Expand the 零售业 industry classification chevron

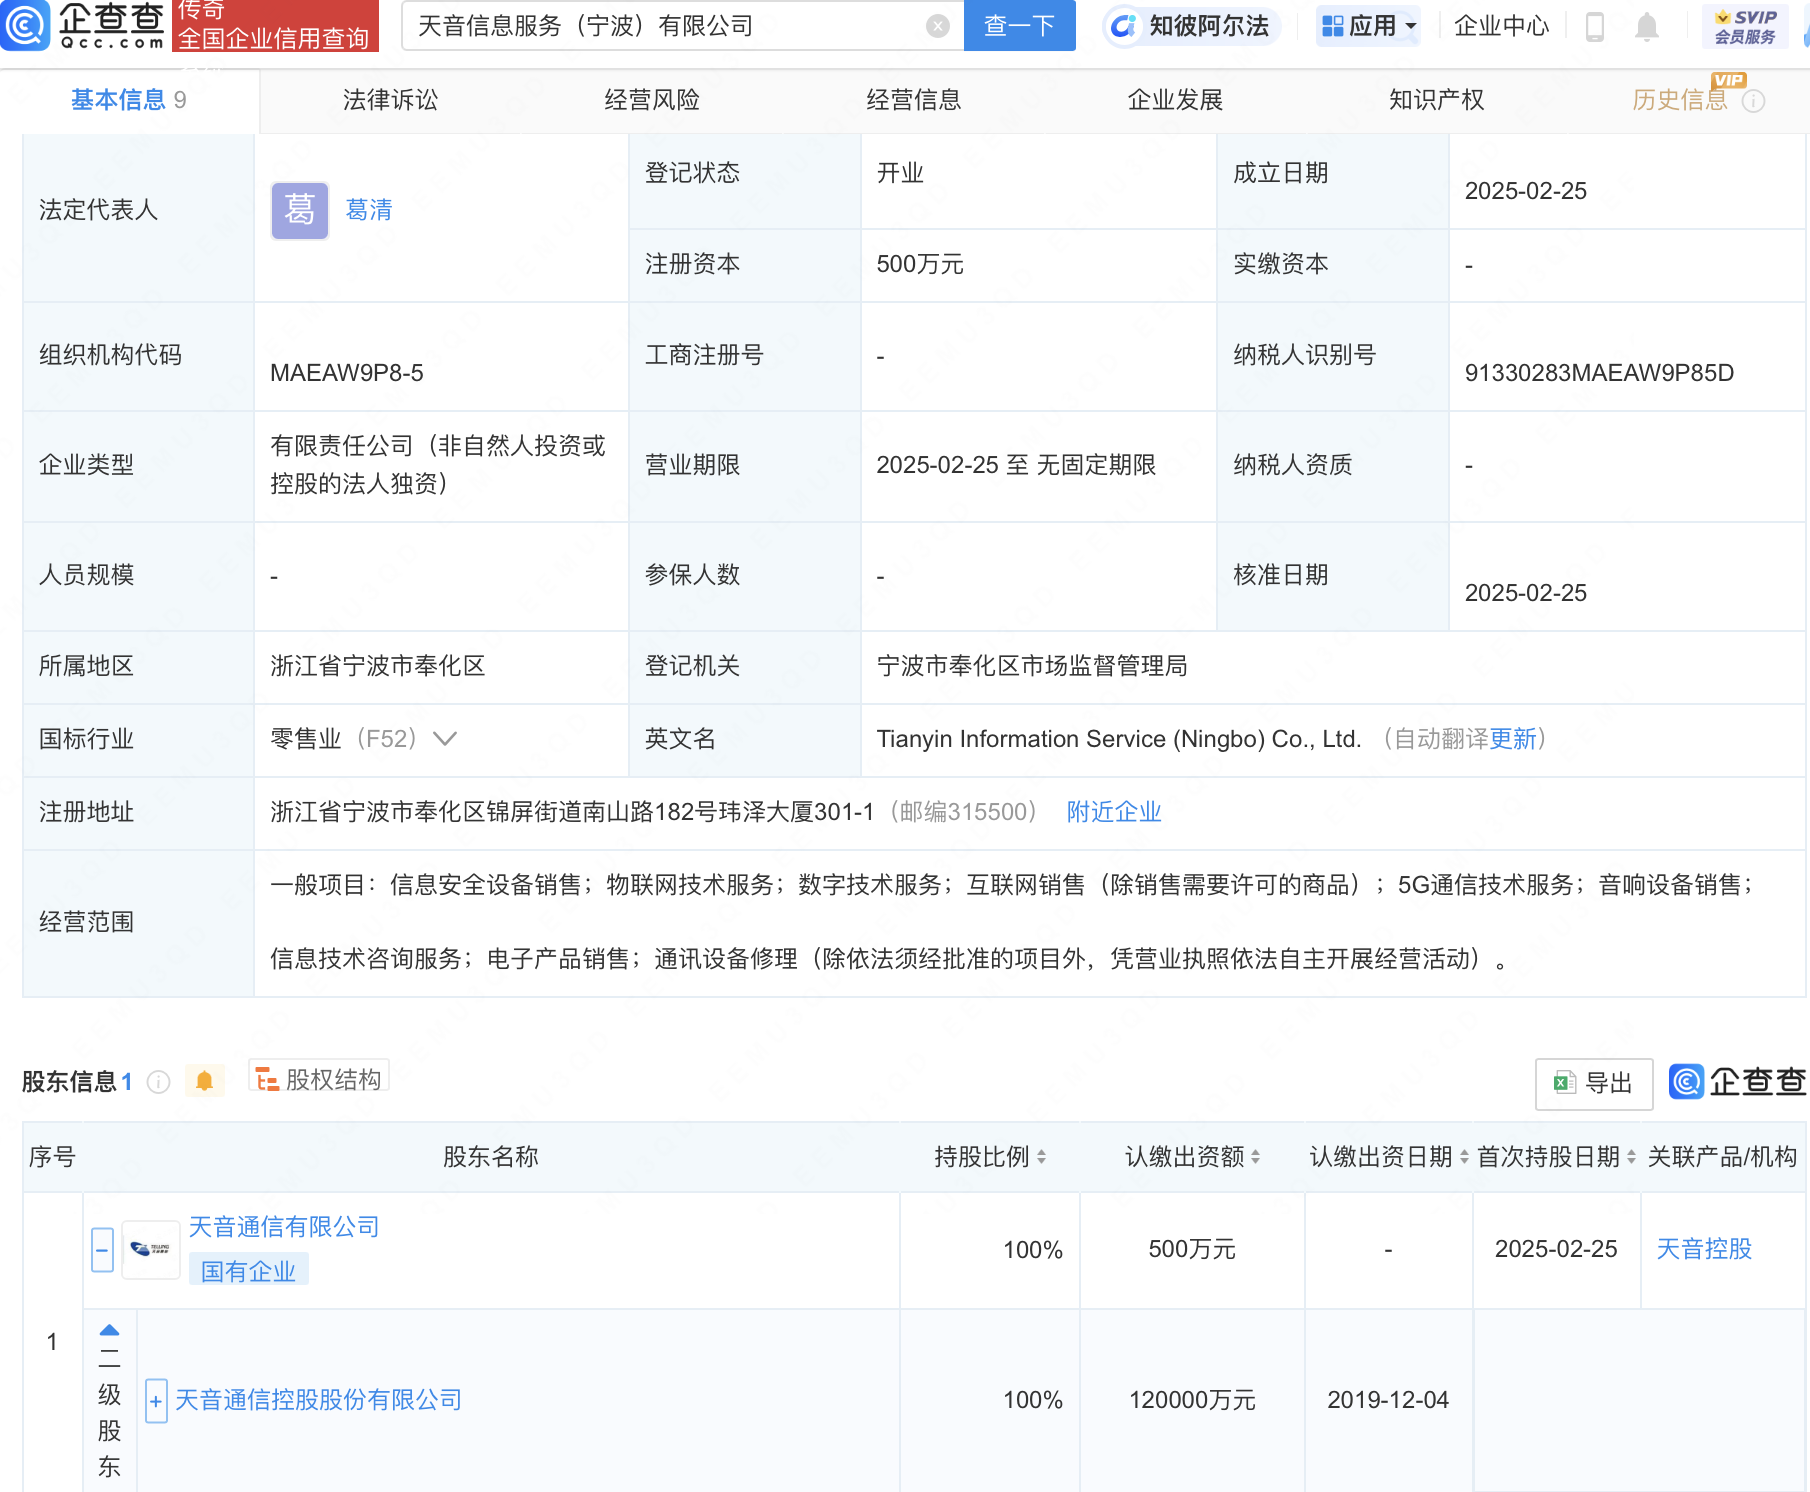click(x=445, y=739)
